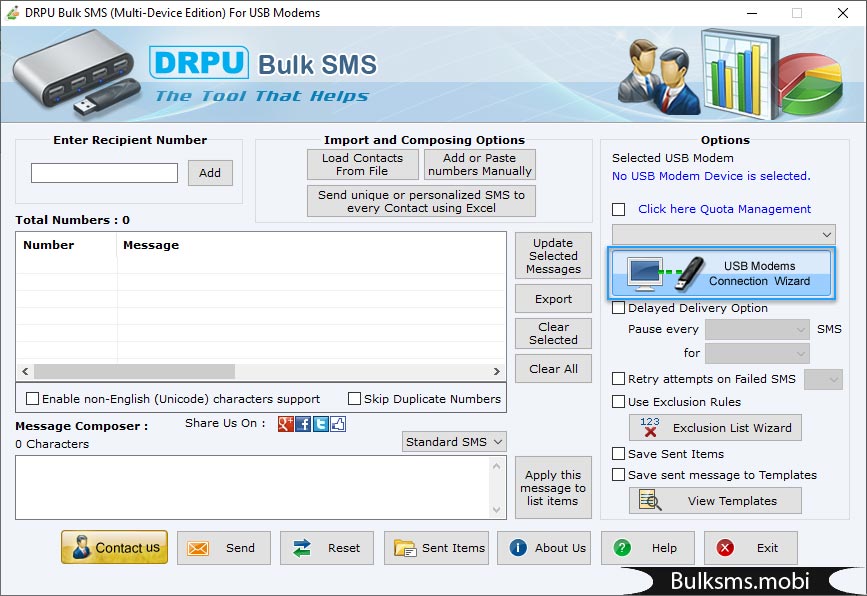
Task: Click the View Templates magnifier icon
Action: [x=650, y=500]
